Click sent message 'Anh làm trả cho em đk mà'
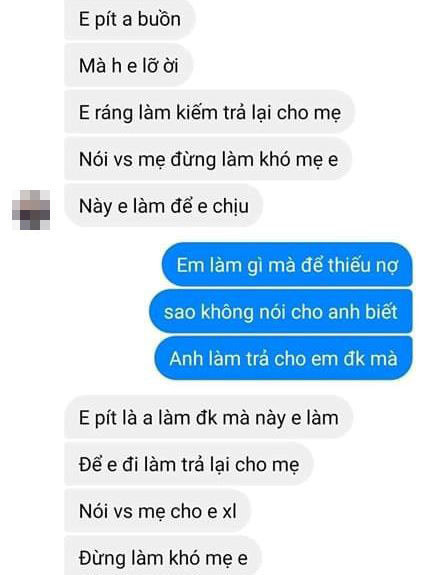The height and width of the screenshot is (575, 442). click(x=283, y=358)
